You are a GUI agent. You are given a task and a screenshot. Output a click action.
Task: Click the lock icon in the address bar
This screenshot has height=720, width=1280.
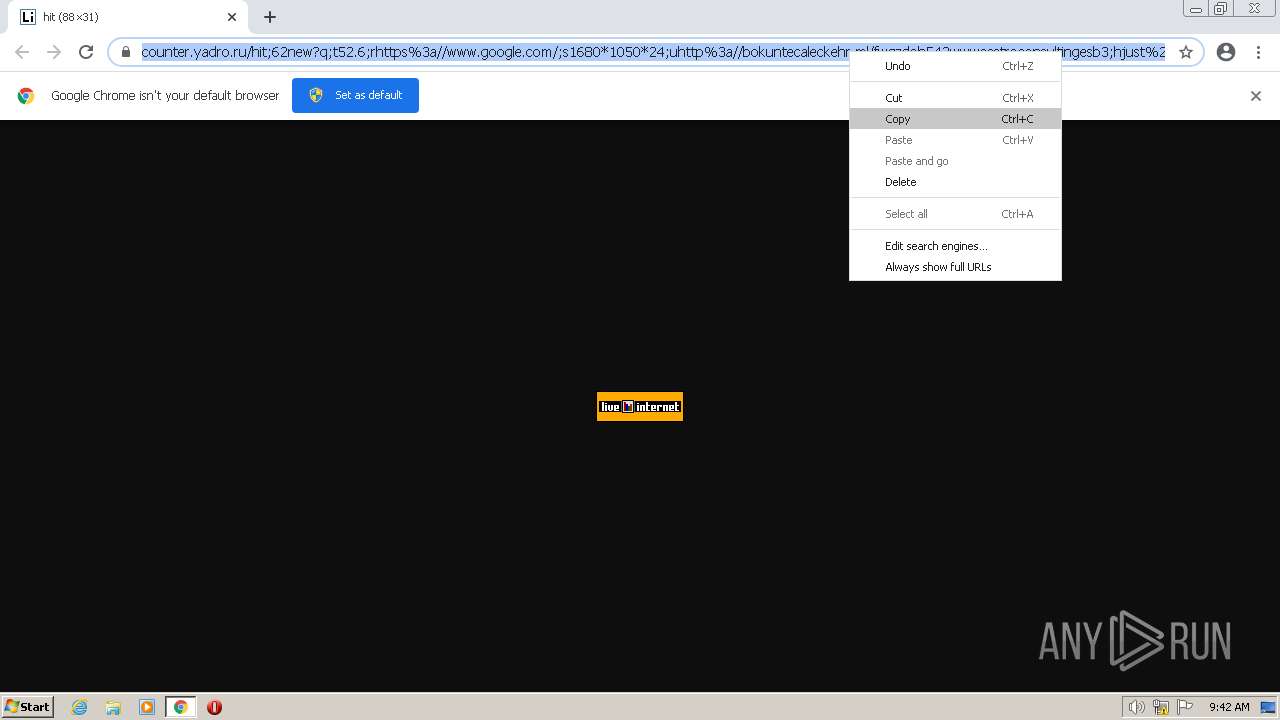point(126,52)
